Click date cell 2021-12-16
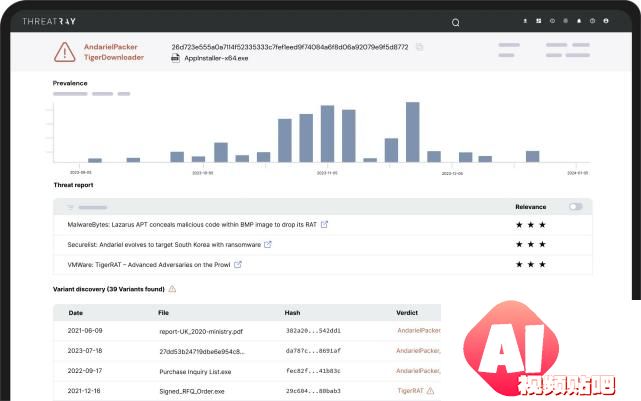Viewport: 641px width, 401px height. 84,391
